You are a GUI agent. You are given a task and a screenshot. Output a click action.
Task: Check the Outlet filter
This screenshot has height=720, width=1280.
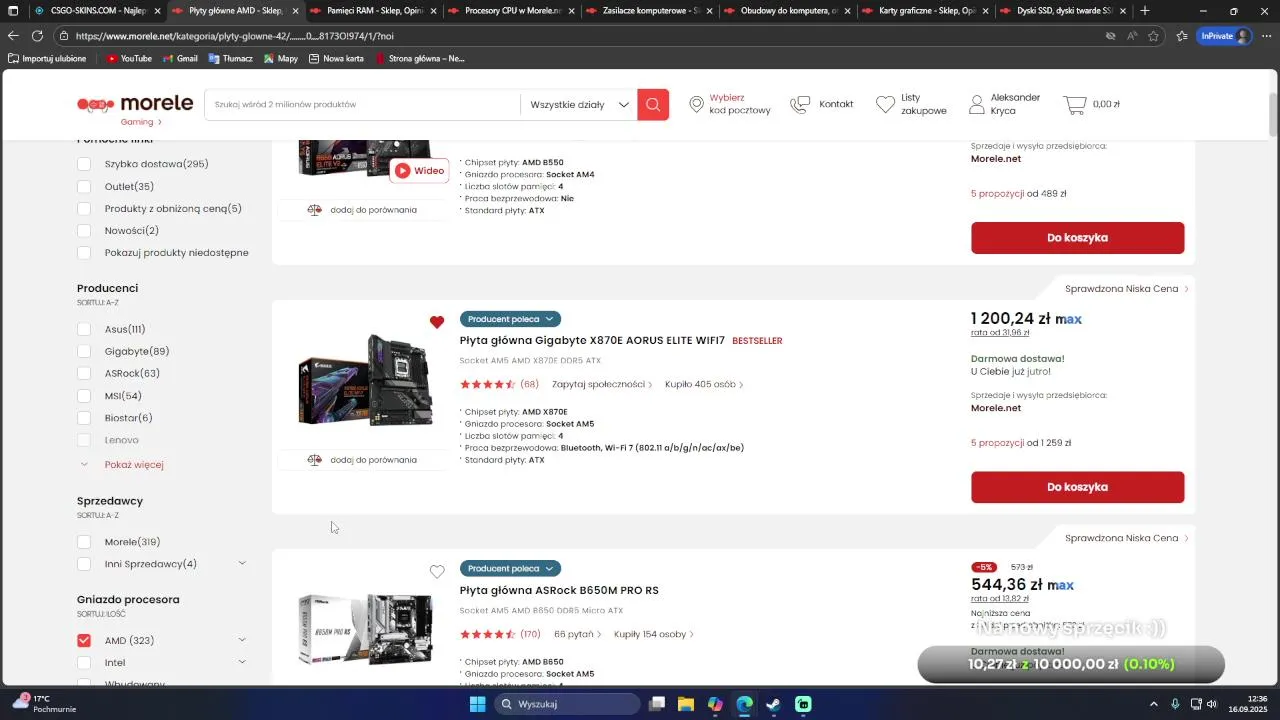[84, 187]
